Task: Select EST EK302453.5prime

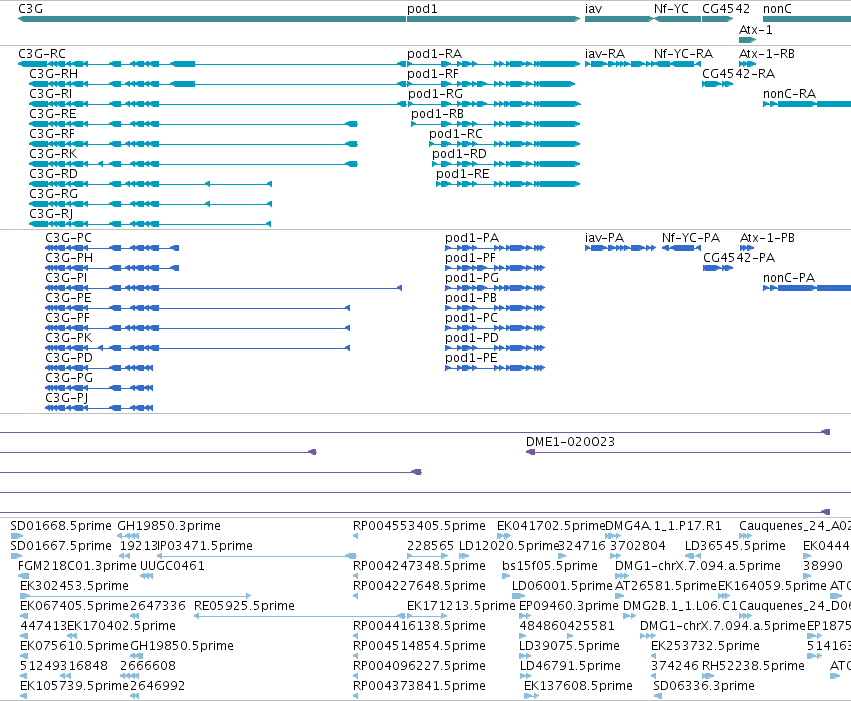Action: tap(136, 596)
